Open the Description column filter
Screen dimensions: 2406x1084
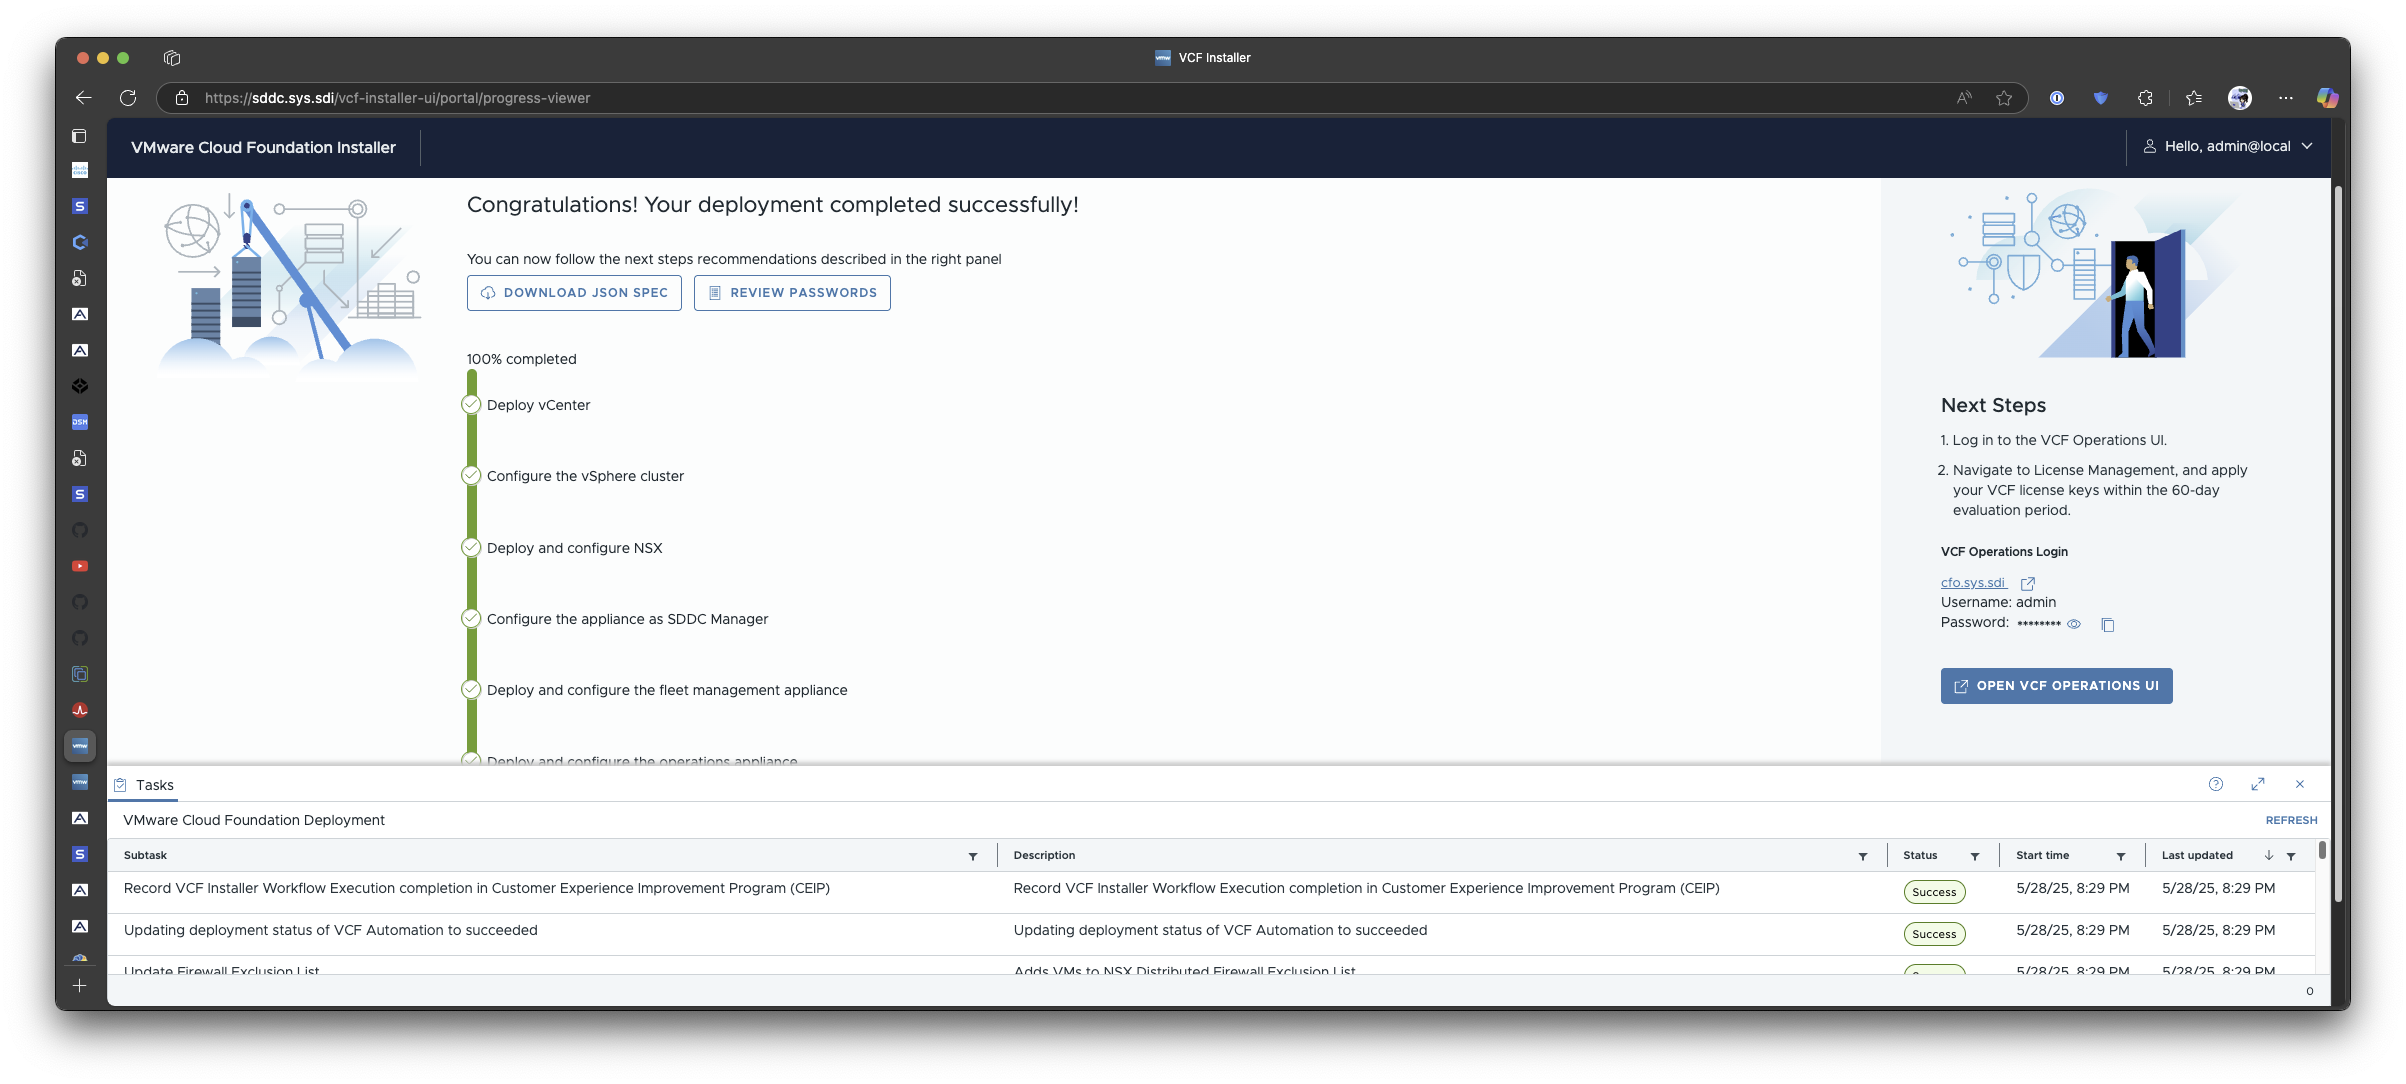(1863, 856)
